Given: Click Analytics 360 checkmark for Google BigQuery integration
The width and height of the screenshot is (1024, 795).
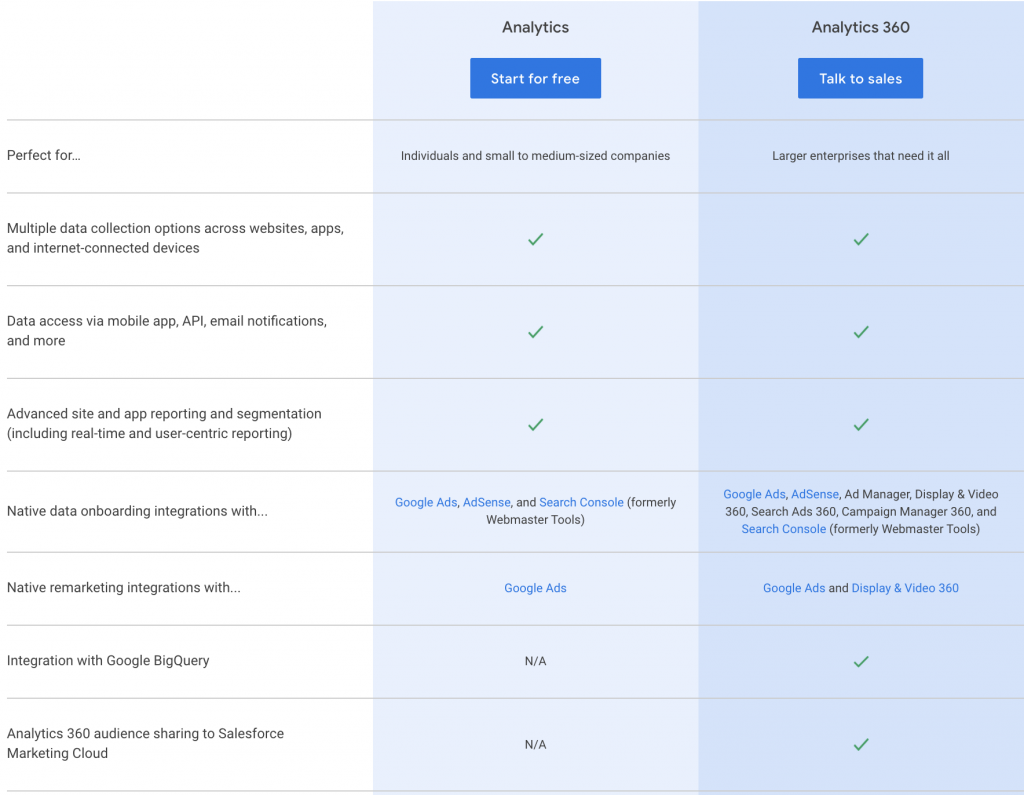Looking at the screenshot, I should (860, 661).
